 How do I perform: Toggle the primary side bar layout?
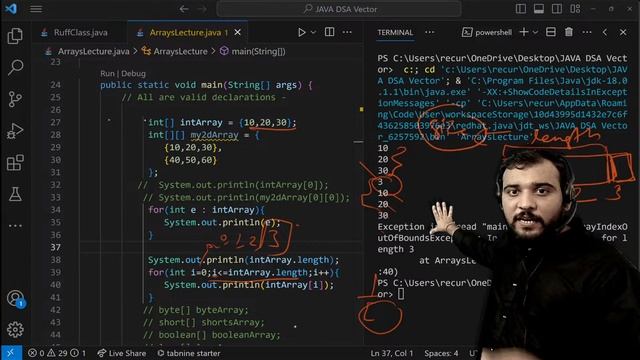tap(520, 9)
